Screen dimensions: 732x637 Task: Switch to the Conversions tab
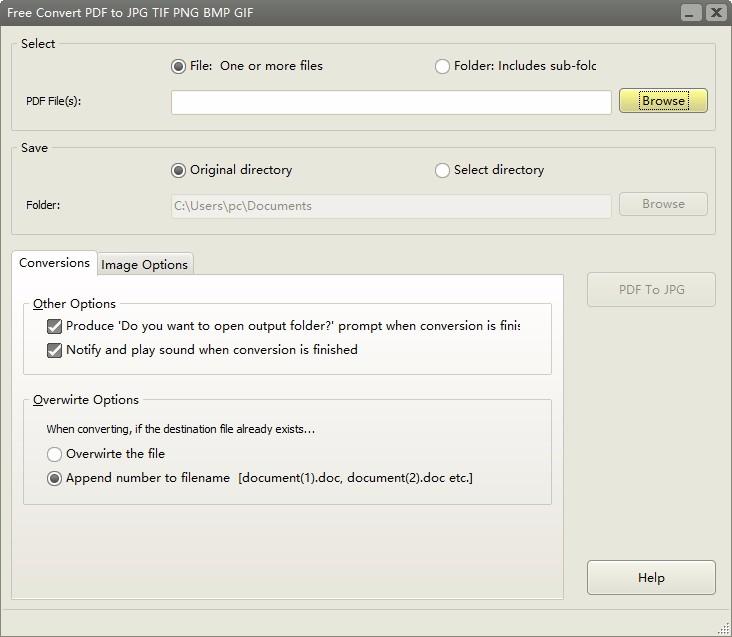click(x=54, y=263)
